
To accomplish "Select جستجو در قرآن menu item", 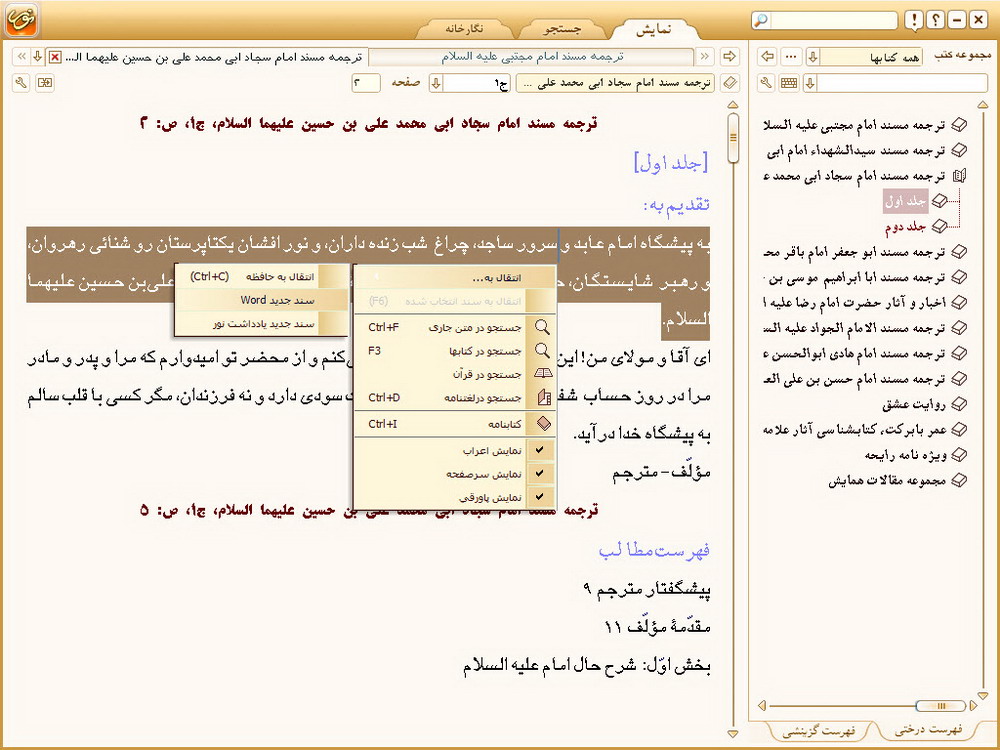I will point(455,374).
